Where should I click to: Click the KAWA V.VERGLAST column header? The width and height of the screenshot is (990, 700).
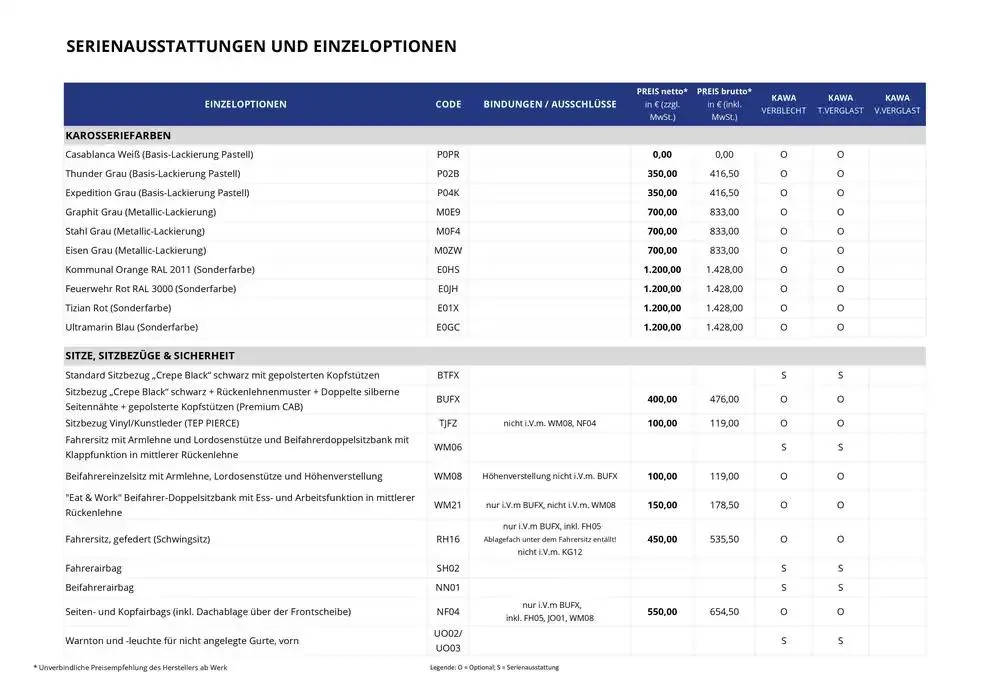pyautogui.click(x=897, y=104)
